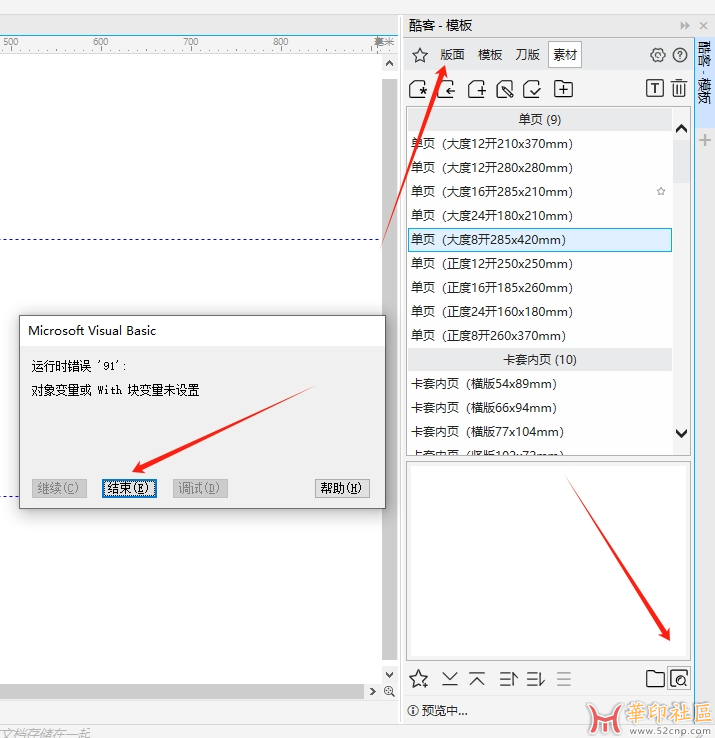Select 卡套内页 (横版66x94mm)
This screenshot has width=715, height=738.
click(x=539, y=408)
